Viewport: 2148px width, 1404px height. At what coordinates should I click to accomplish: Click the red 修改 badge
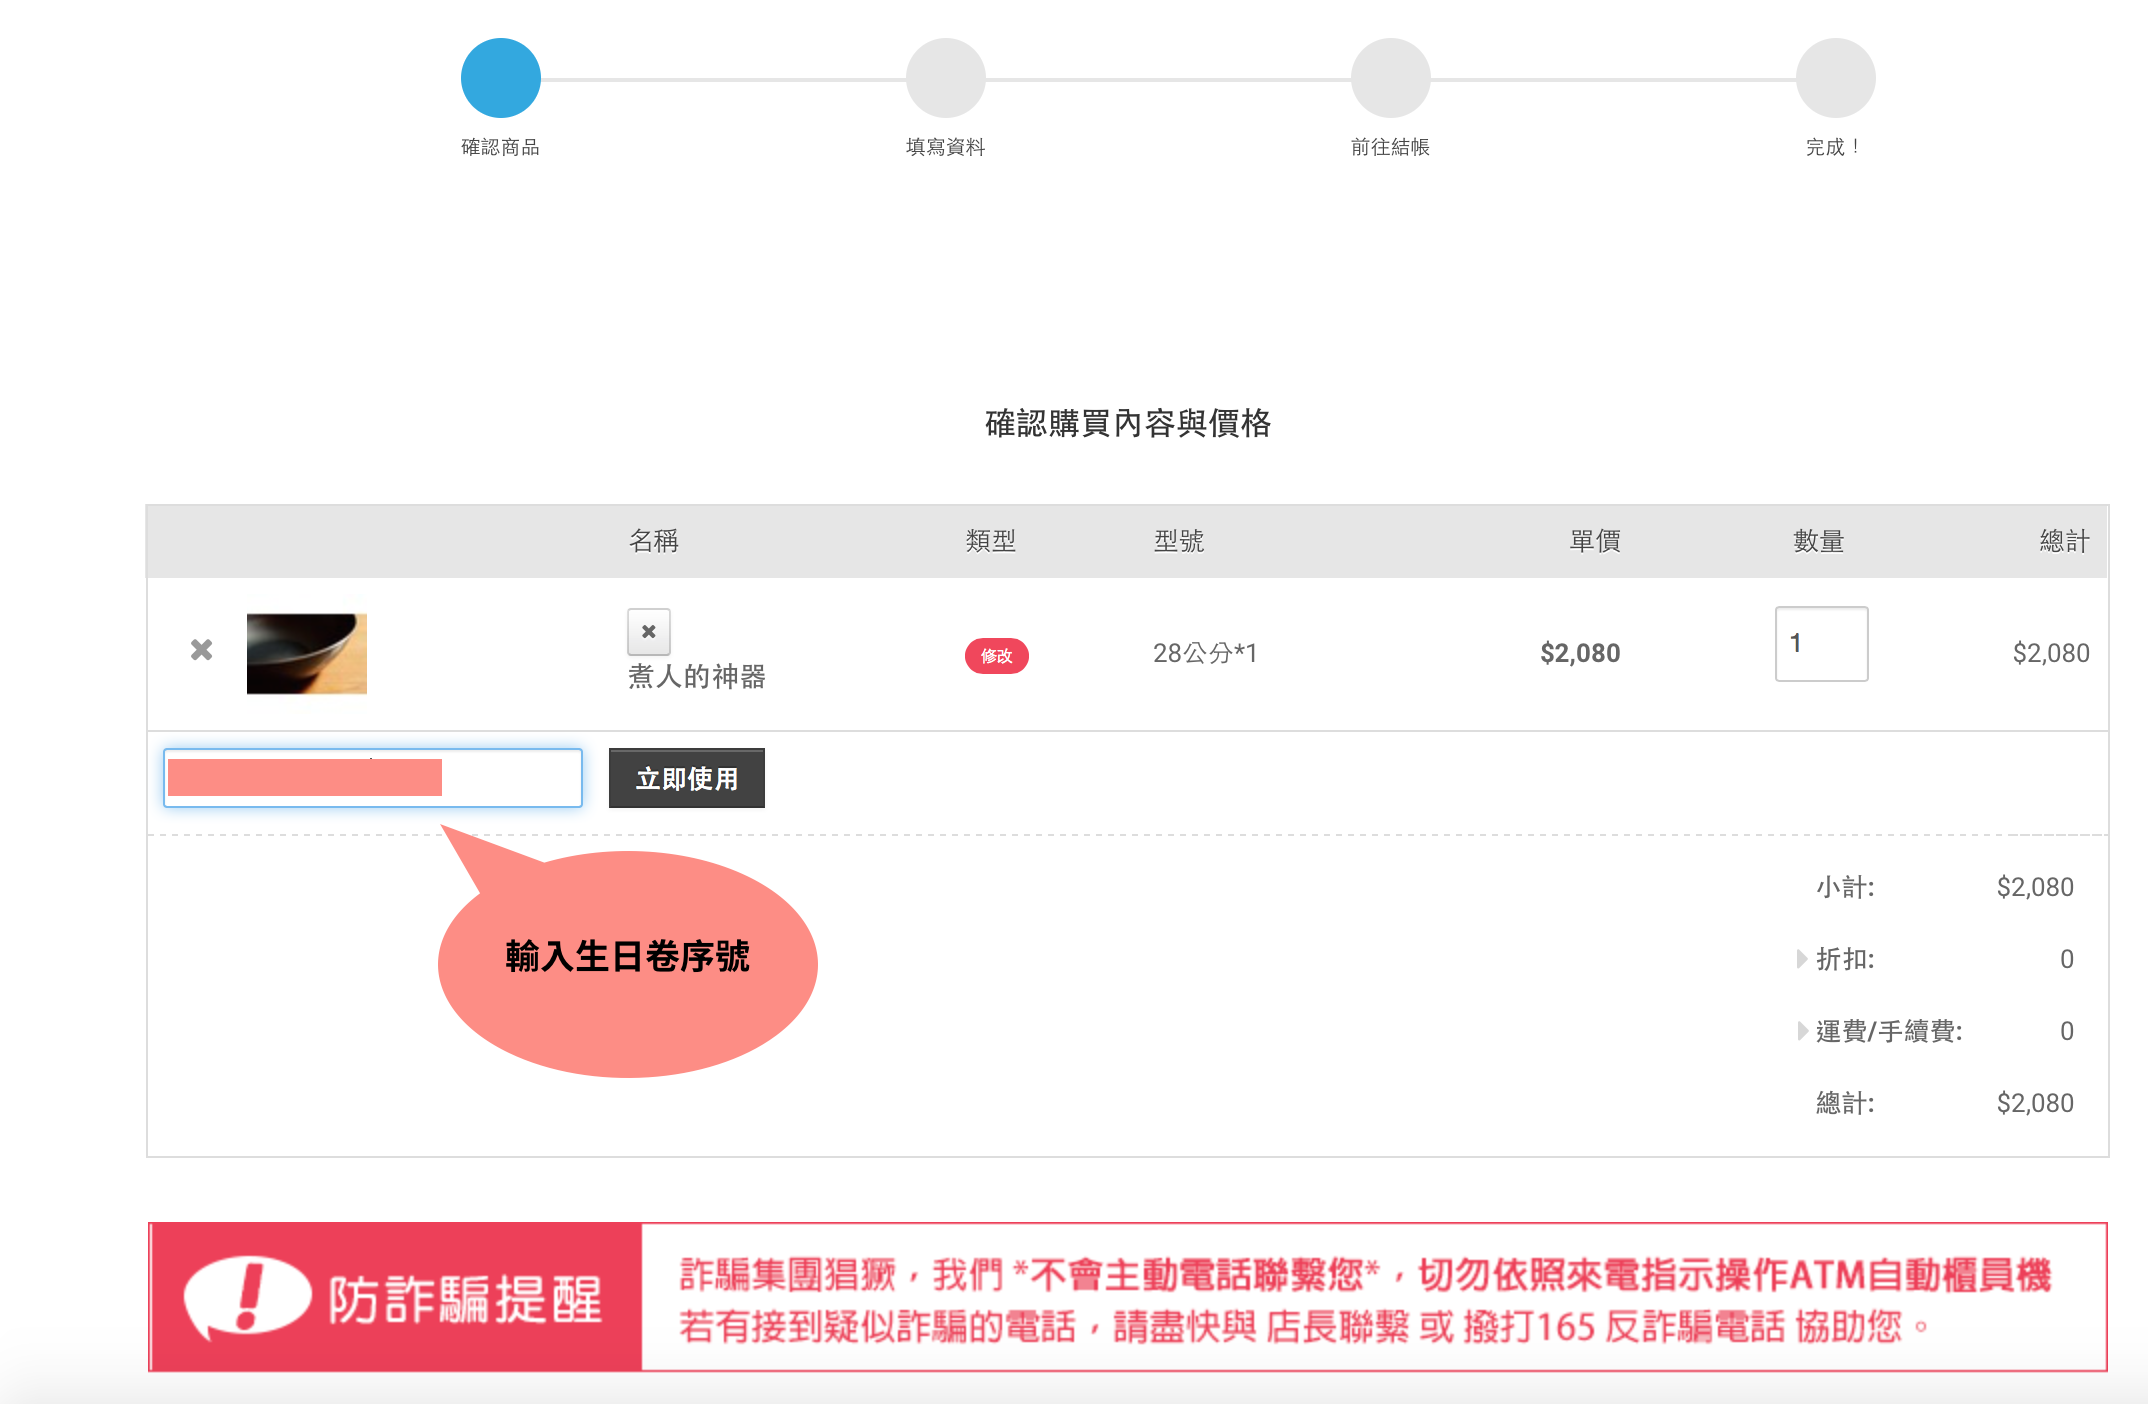(x=996, y=656)
